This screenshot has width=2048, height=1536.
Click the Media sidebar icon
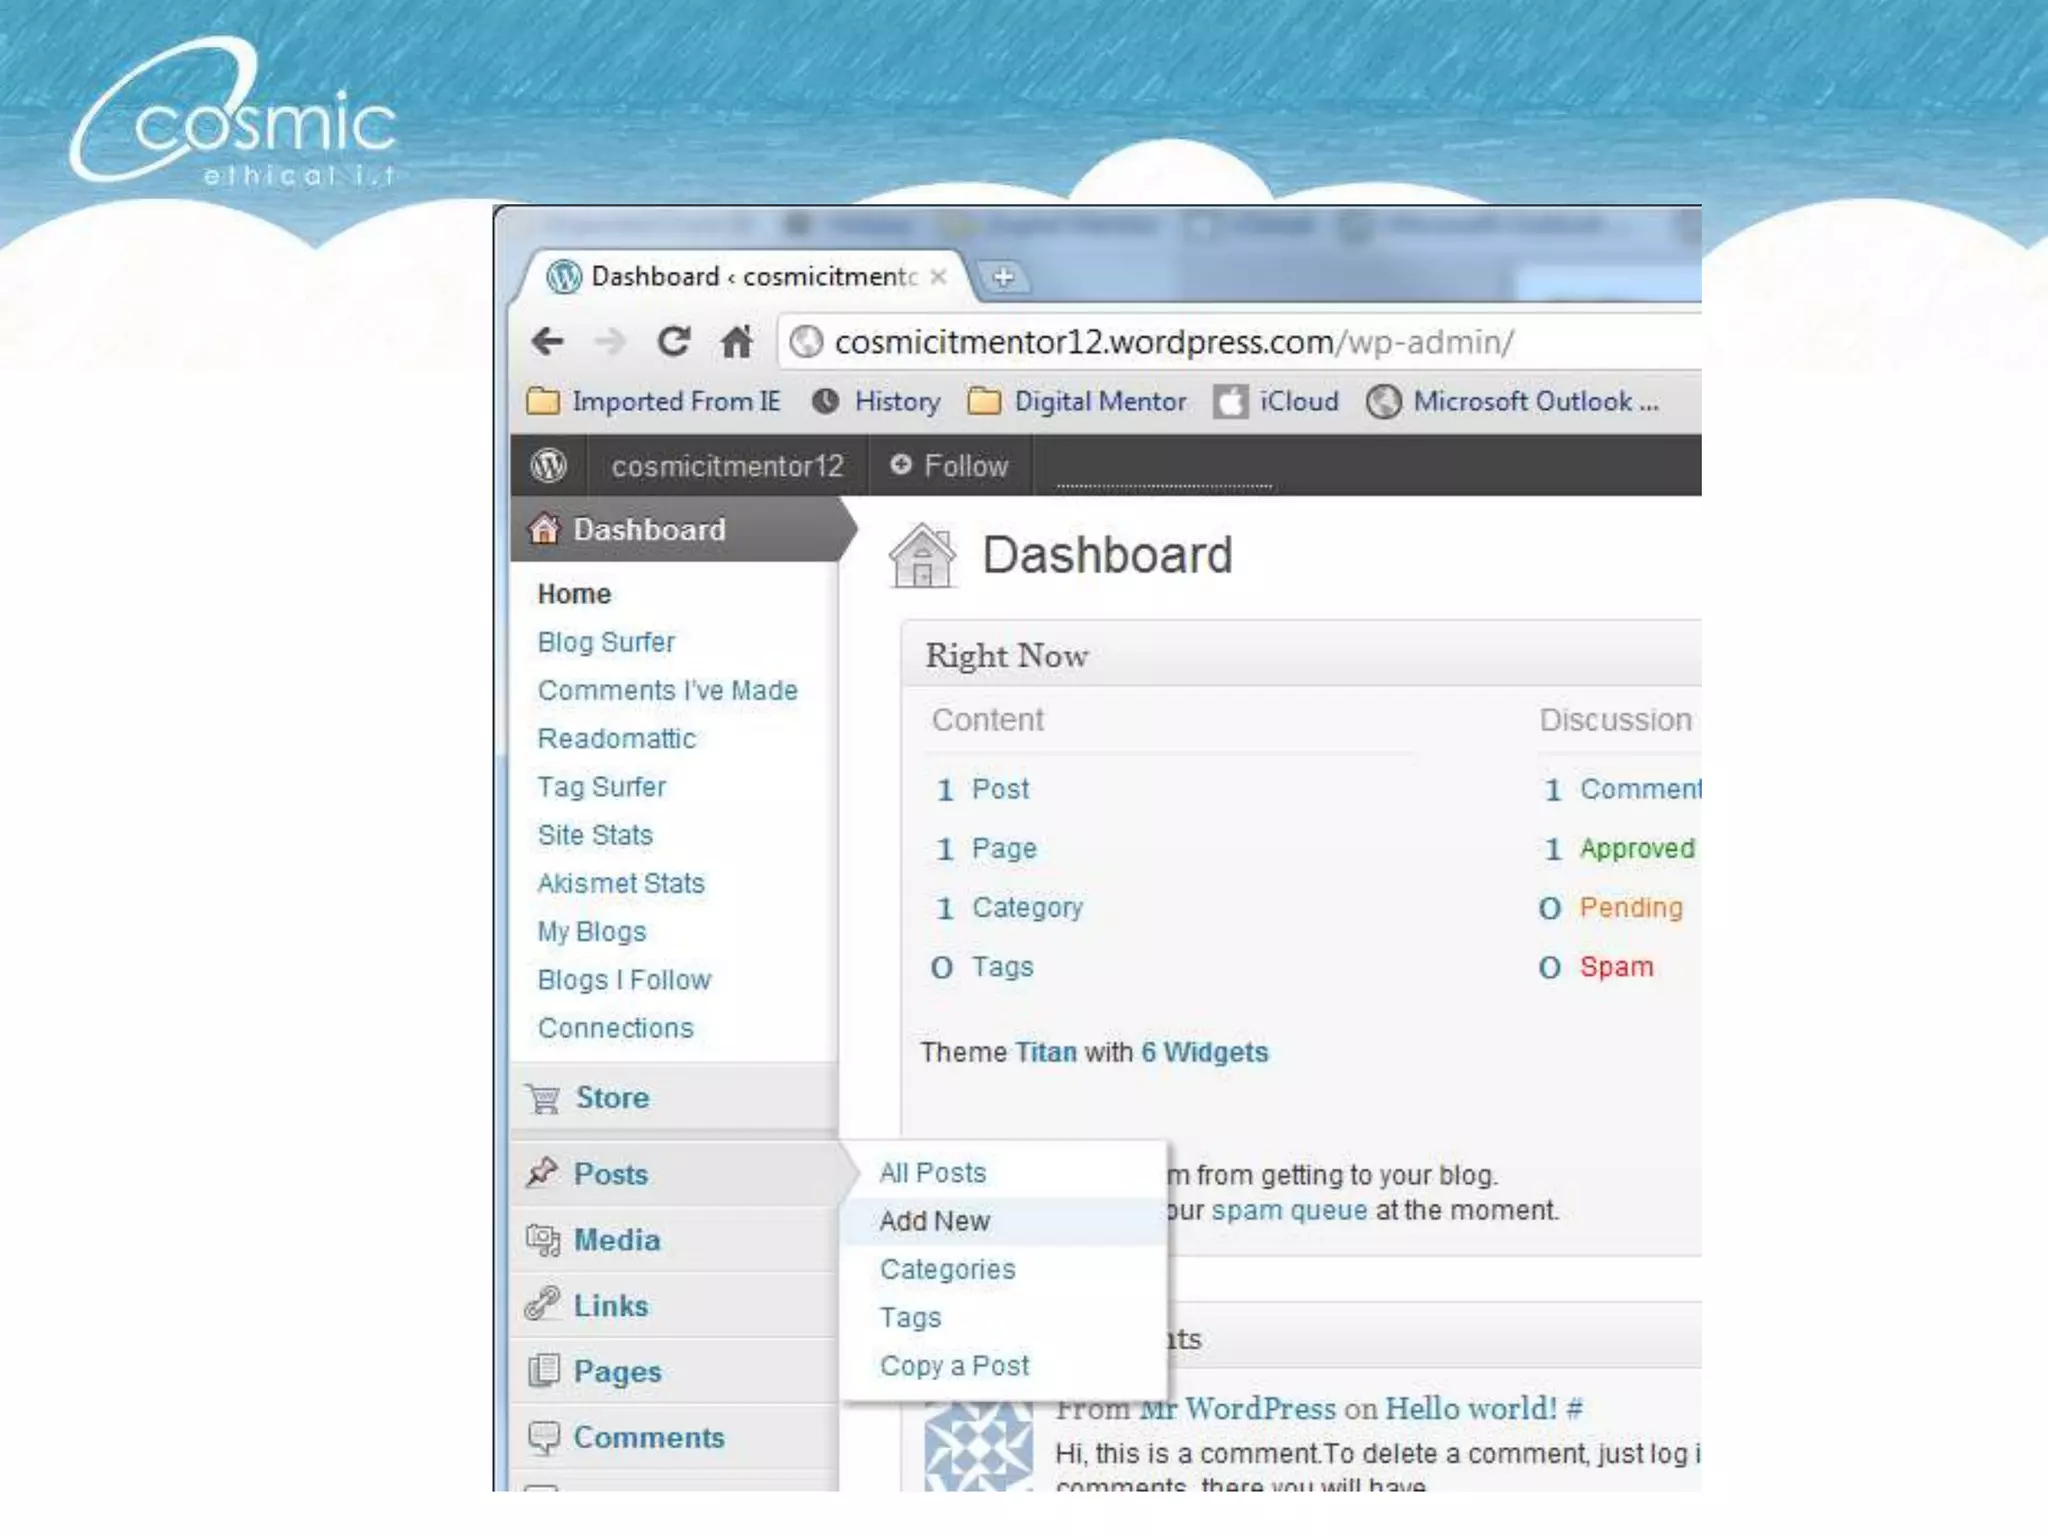point(543,1240)
